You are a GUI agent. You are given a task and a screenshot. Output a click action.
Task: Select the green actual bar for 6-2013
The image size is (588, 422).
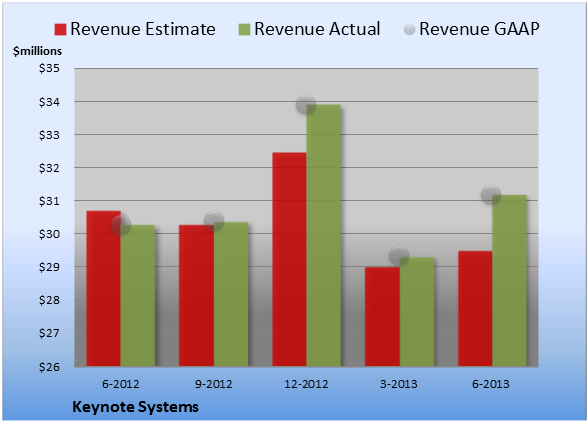tap(510, 281)
